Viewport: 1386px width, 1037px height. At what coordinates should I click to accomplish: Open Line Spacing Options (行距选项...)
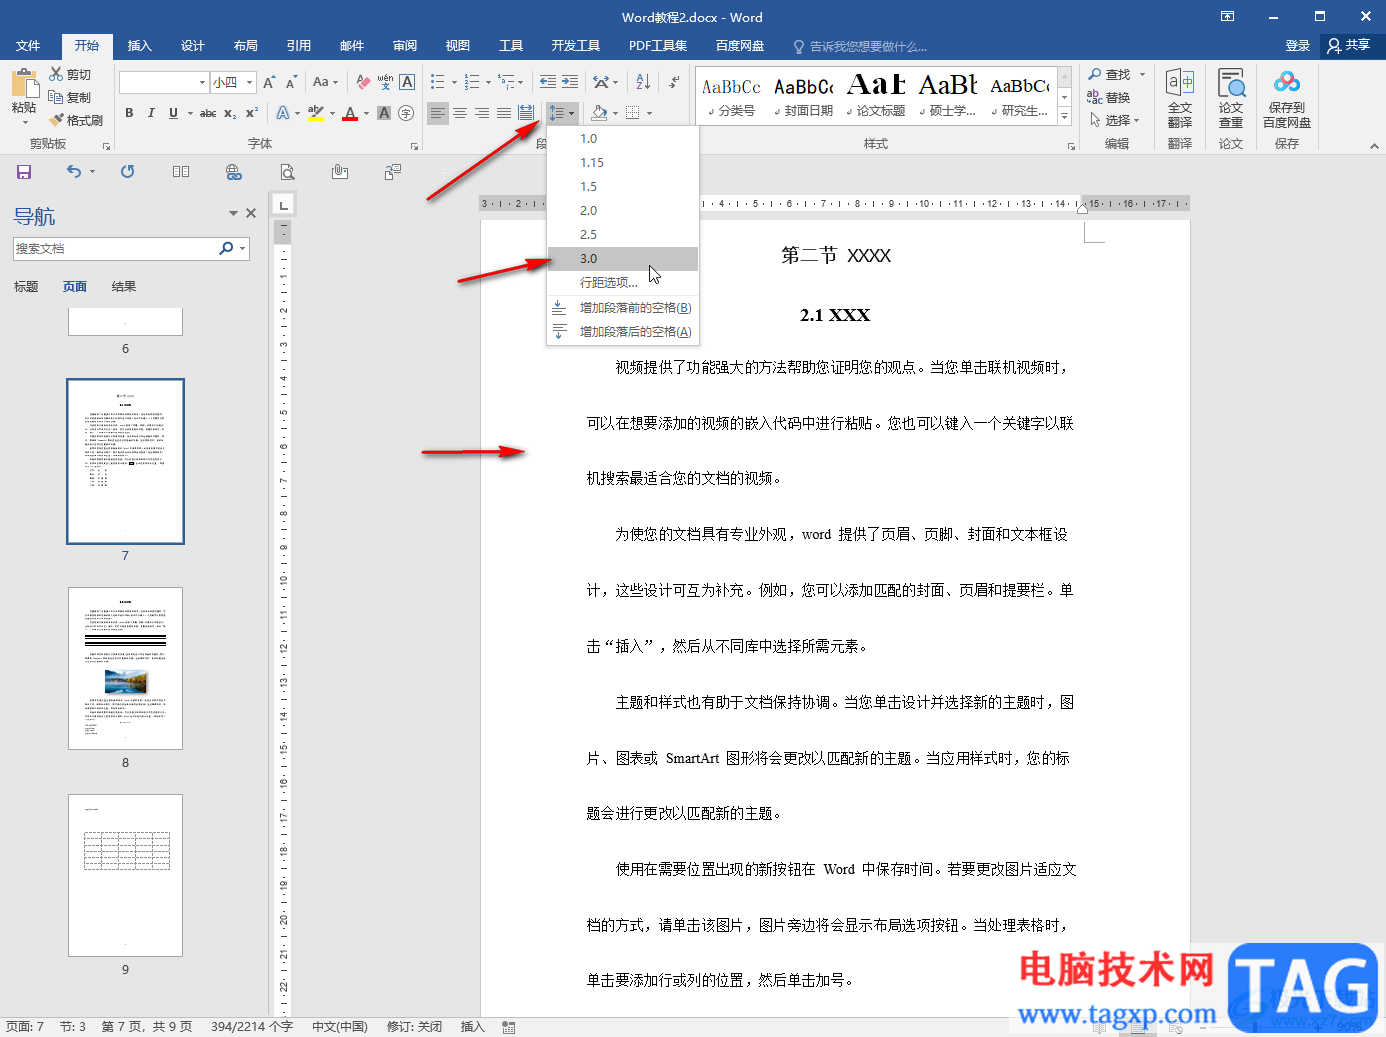click(x=622, y=283)
